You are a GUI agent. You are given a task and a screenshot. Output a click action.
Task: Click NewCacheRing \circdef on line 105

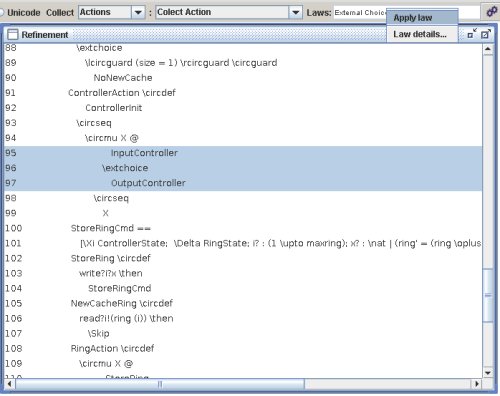(122, 303)
